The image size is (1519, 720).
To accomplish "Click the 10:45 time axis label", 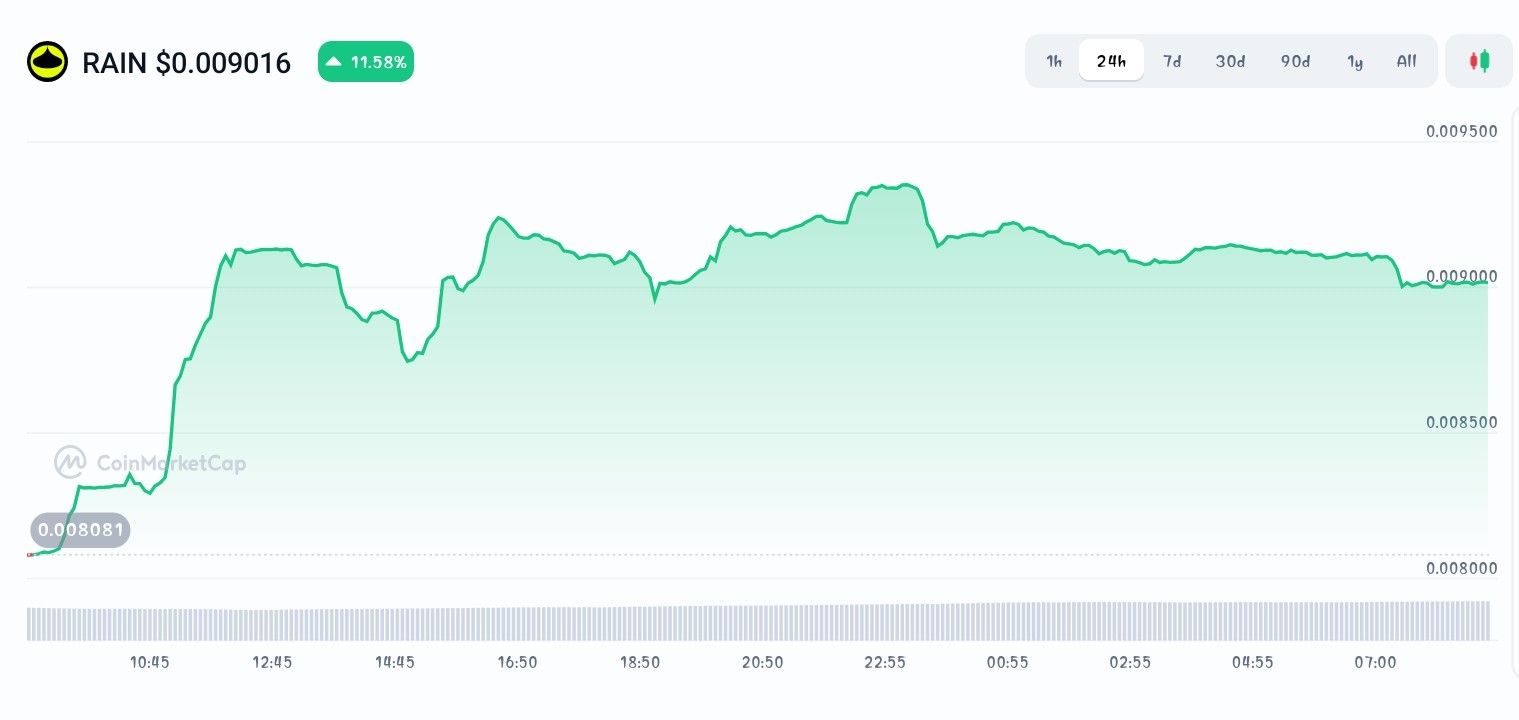I will click(x=149, y=662).
